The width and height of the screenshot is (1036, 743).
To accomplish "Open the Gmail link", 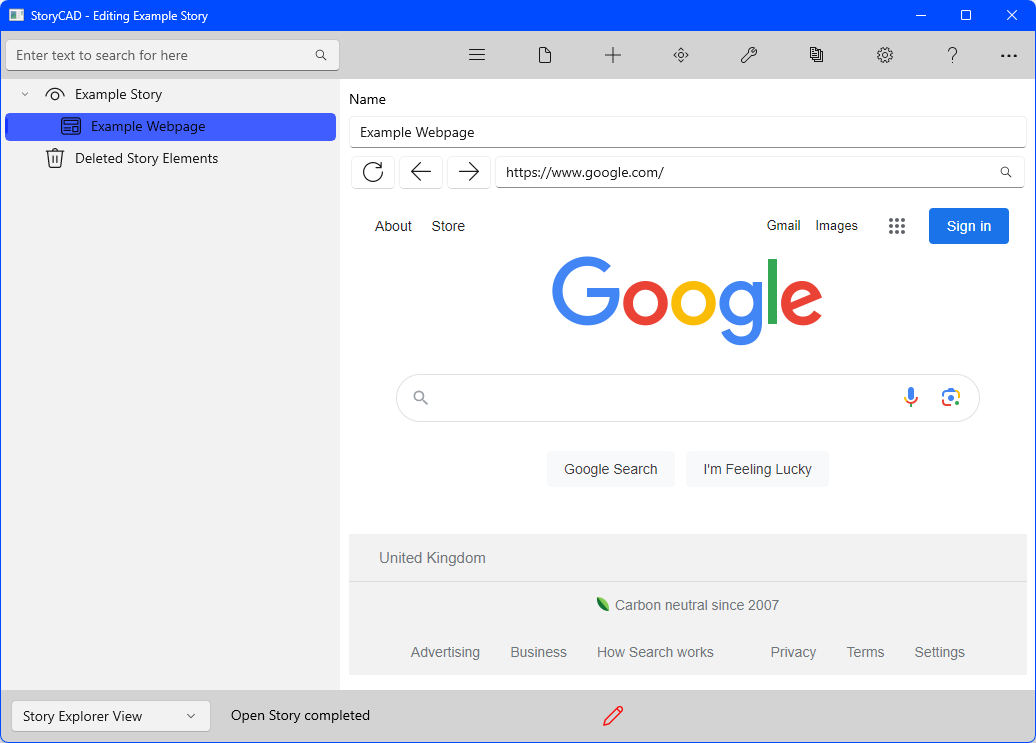I will pos(783,226).
